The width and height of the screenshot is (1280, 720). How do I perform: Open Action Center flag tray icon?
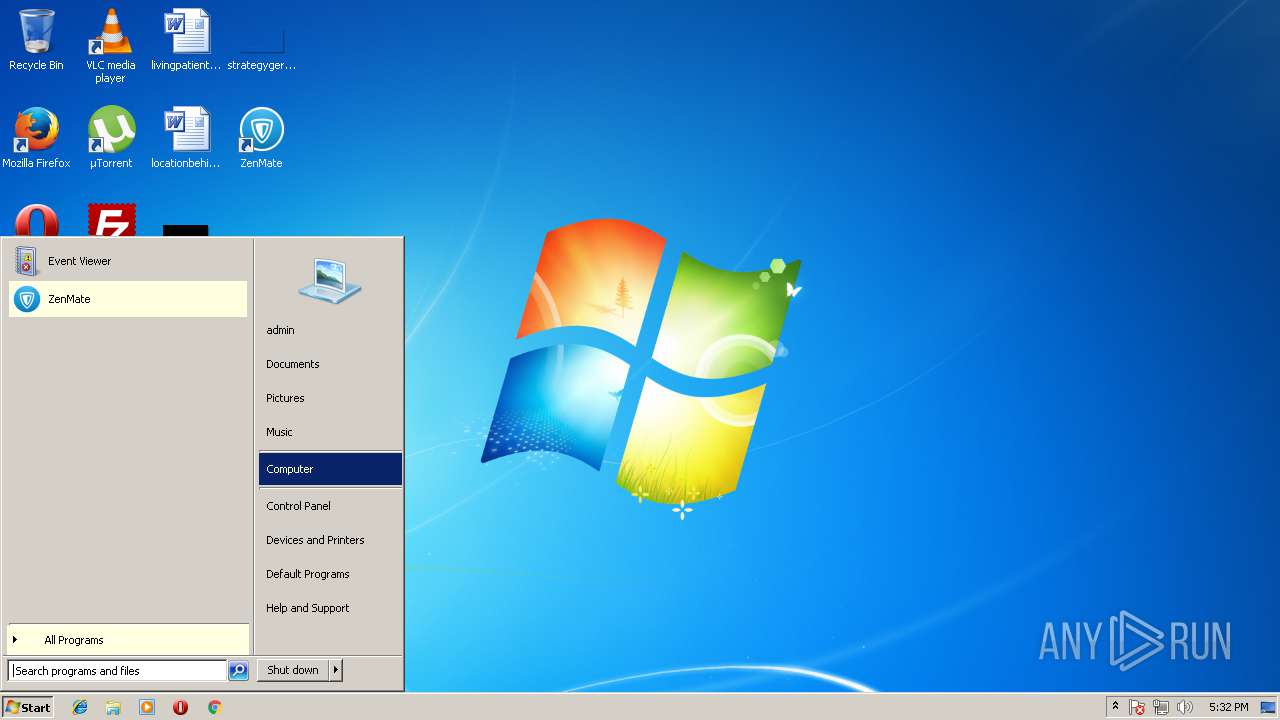(1137, 707)
